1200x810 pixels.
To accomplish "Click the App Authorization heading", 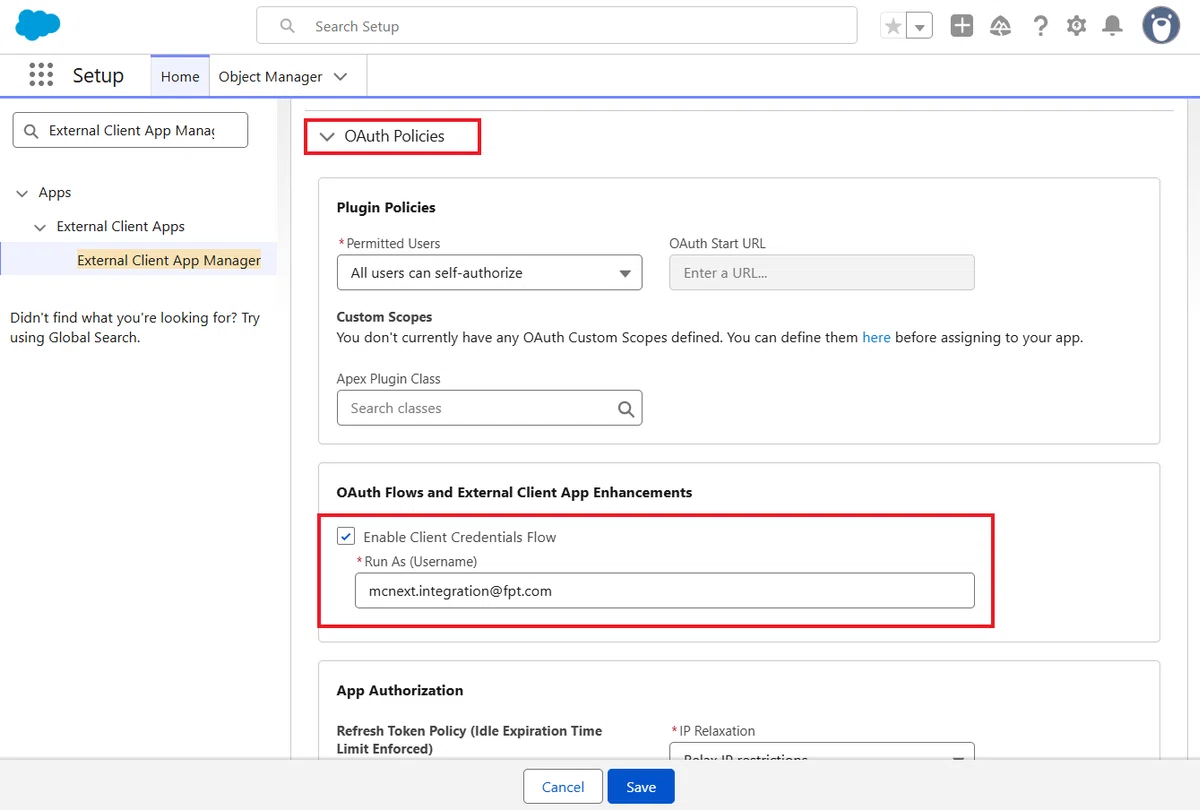I will 400,691.
